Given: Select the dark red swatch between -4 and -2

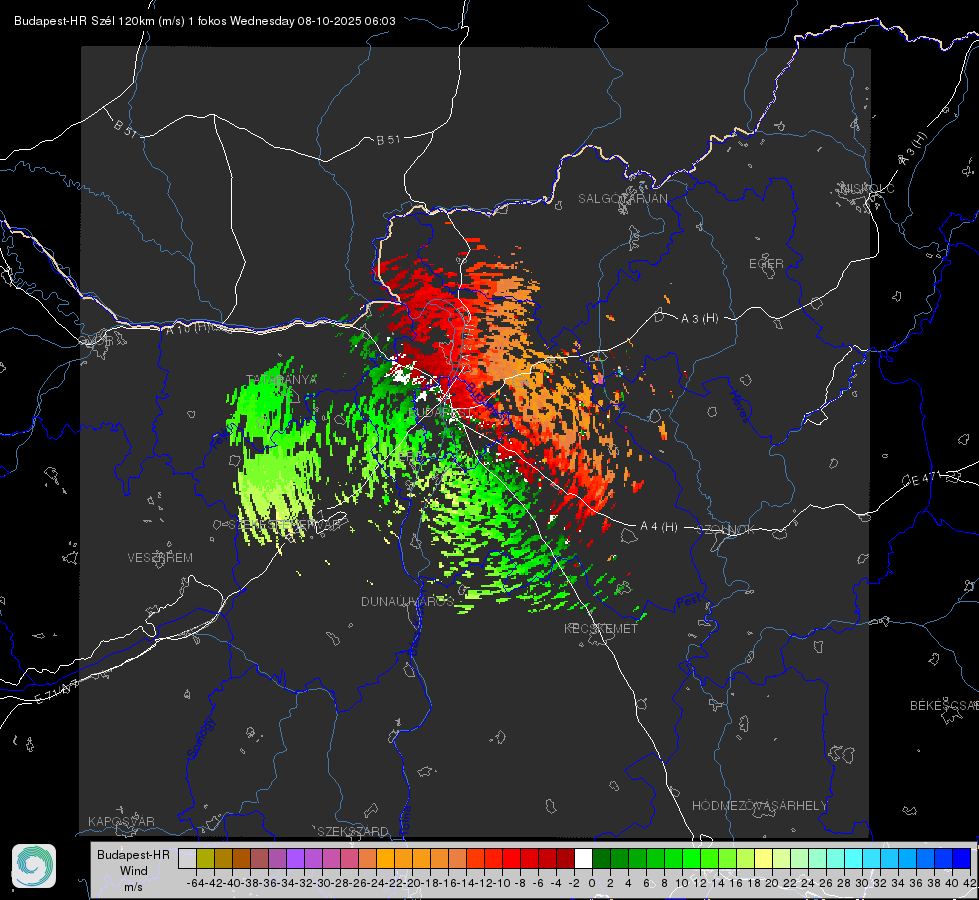Looking at the screenshot, I should click(565, 858).
